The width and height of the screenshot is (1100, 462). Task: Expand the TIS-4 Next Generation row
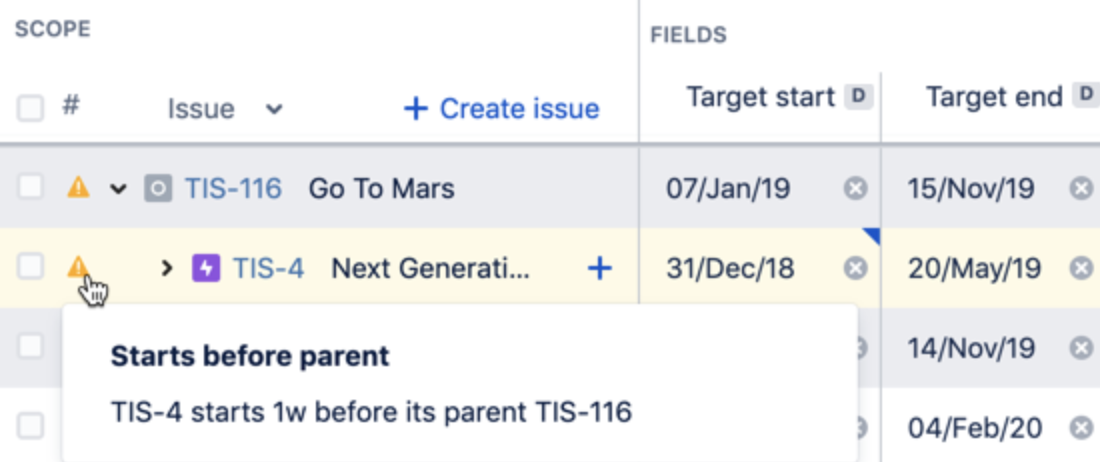(166, 268)
